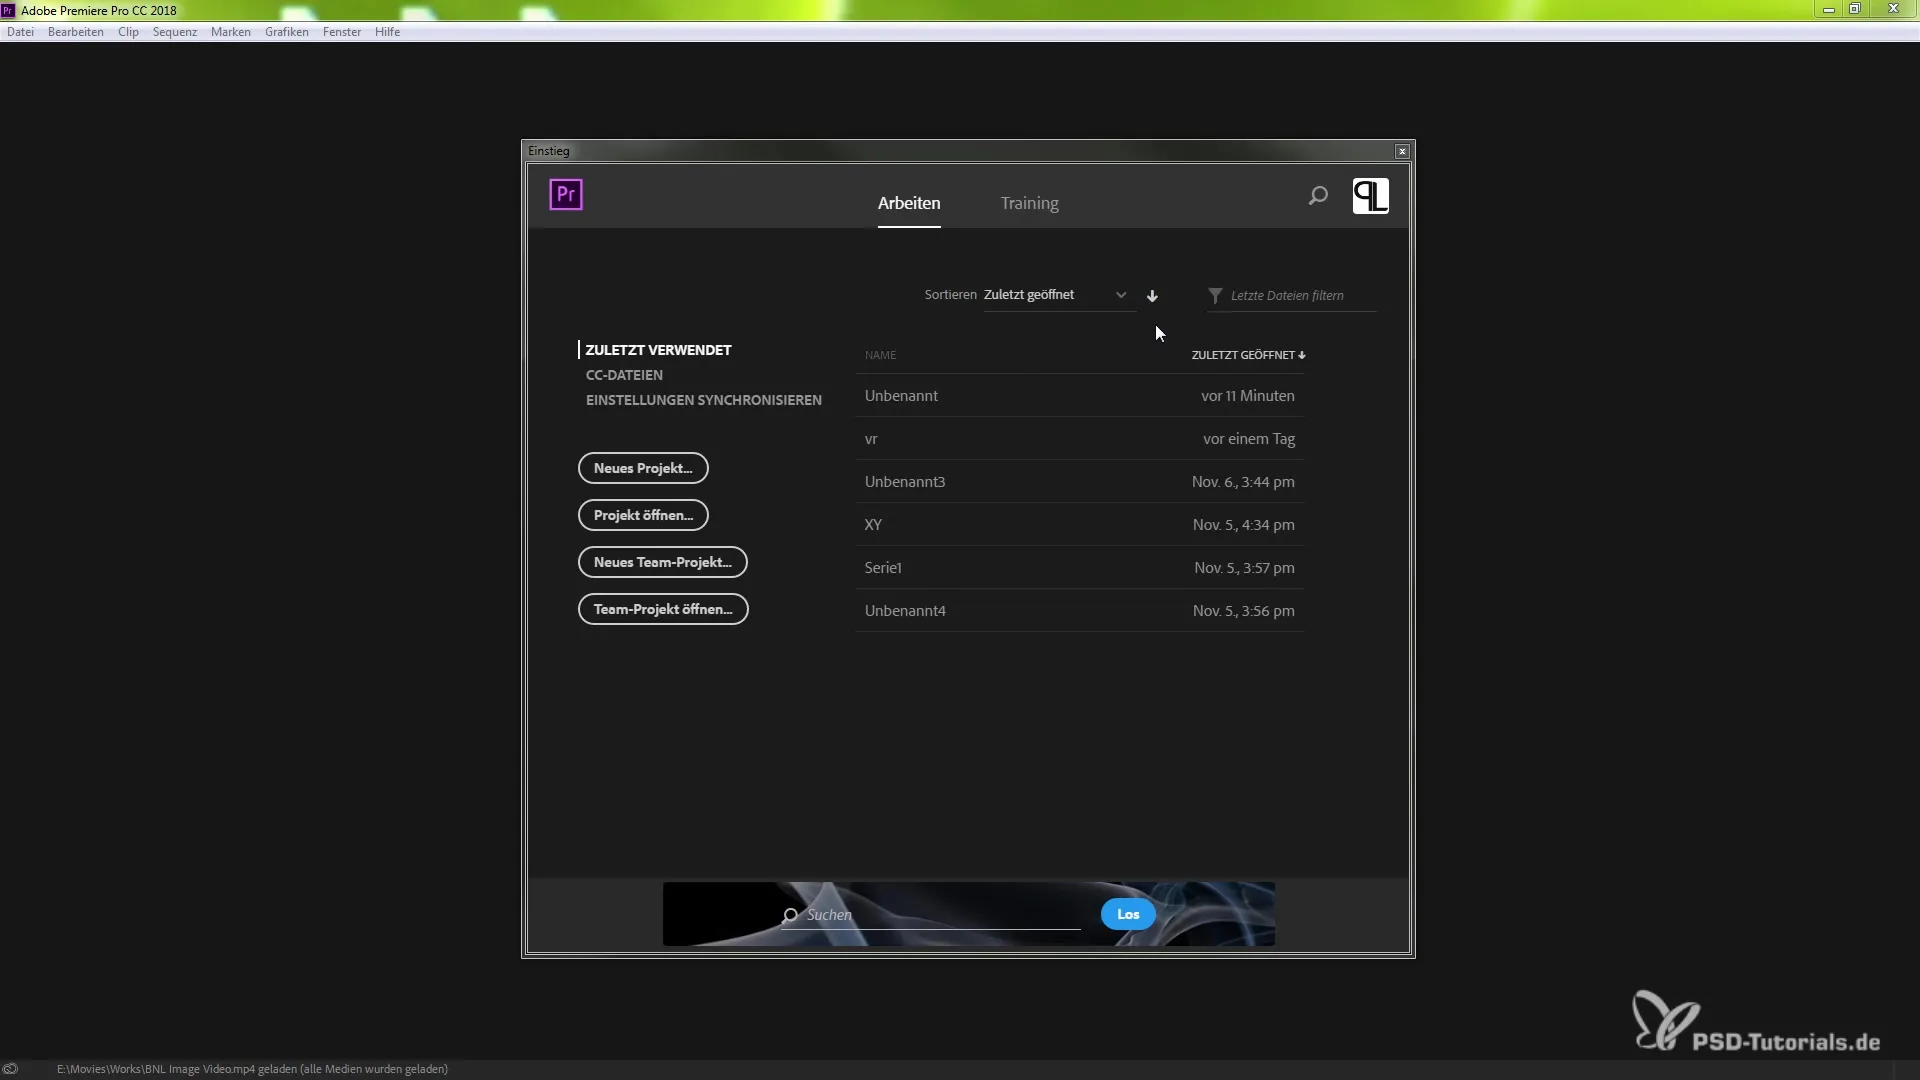Select EINSTELLUNGEN SYNCHRONISIEREN in the sidebar
The image size is (1920, 1080).
704,400
